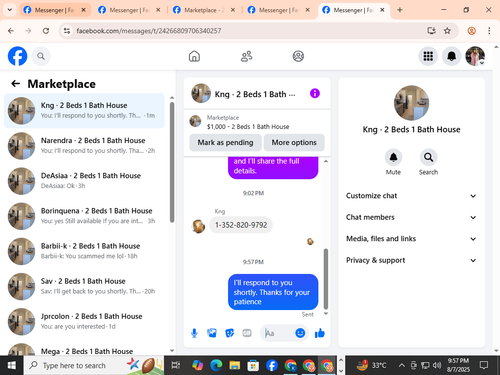This screenshot has width=500, height=375.
Task: Send a thumbs-up like
Action: [x=320, y=333]
